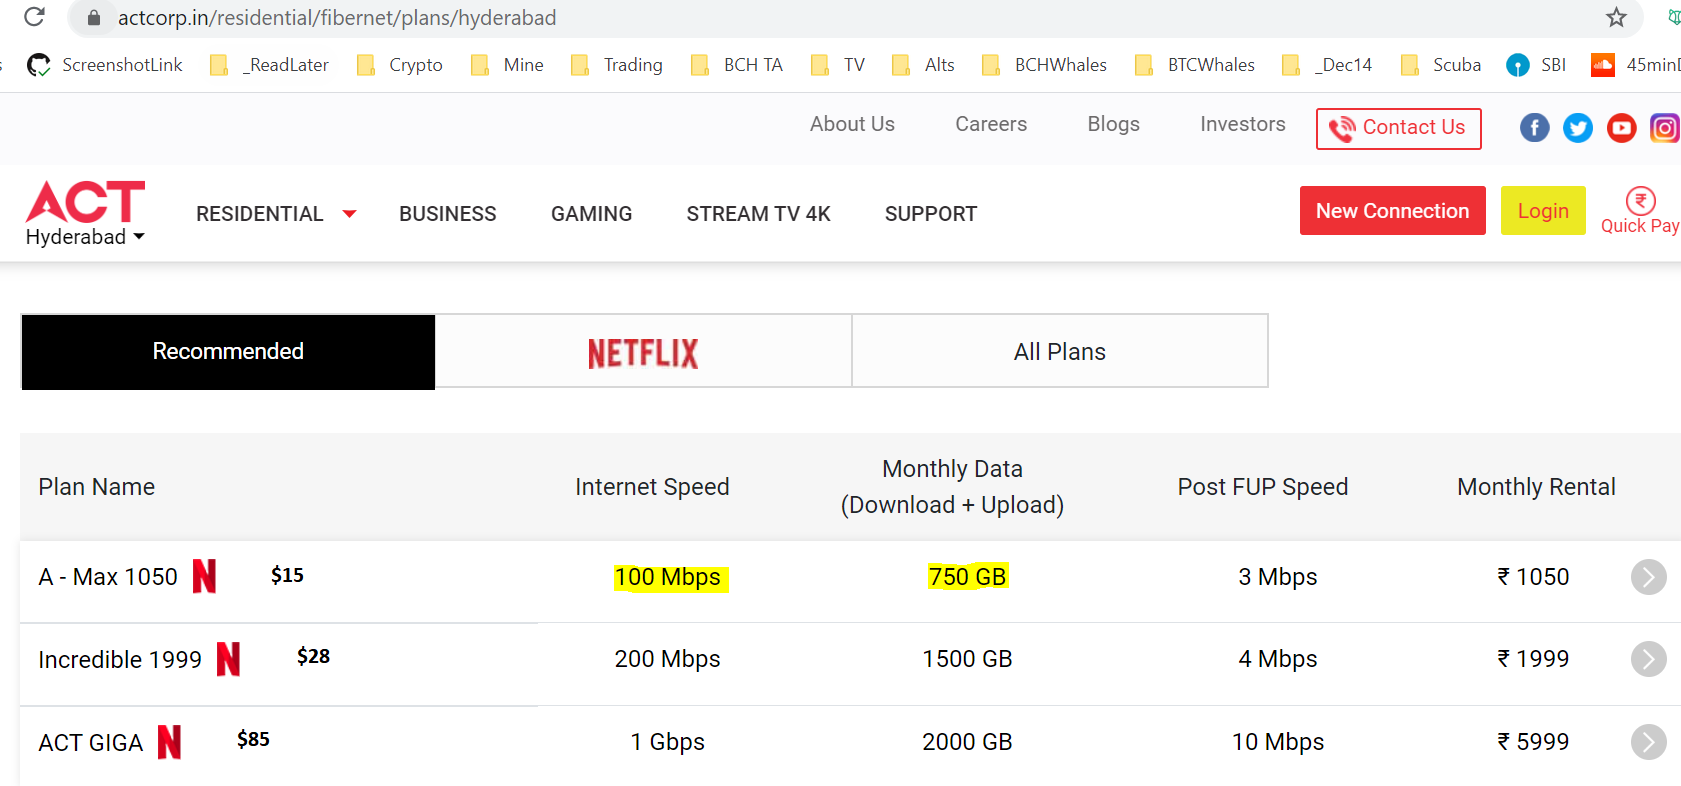Open ACT's Facebook page icon
Screen dimensions: 1681x786
click(1535, 128)
